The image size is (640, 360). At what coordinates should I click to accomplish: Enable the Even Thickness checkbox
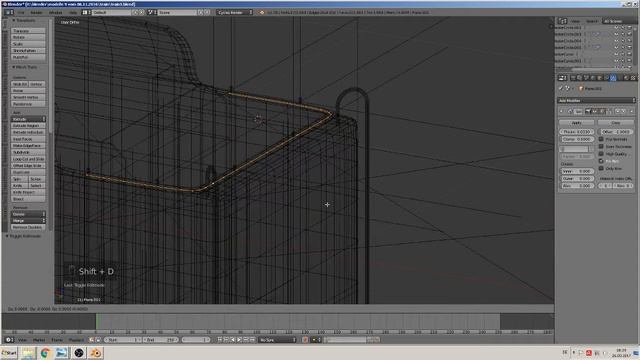[x=601, y=147]
